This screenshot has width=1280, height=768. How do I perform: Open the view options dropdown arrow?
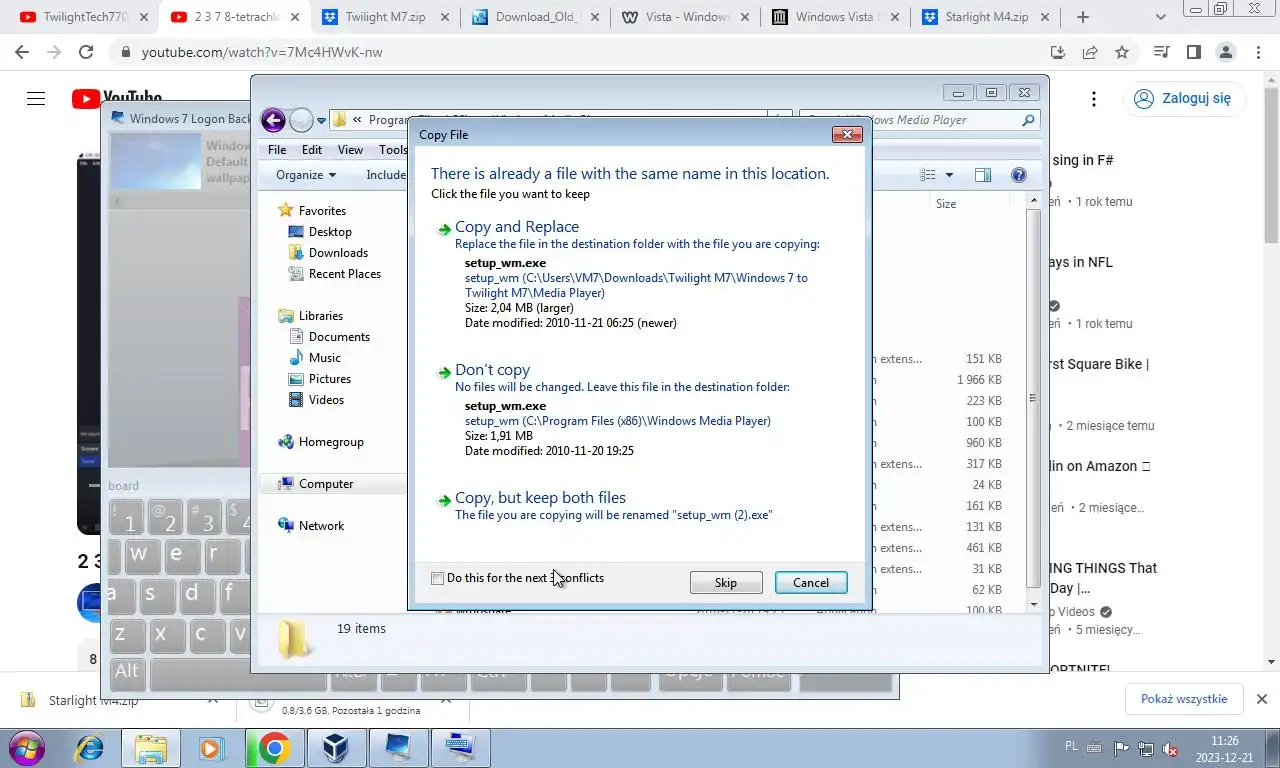click(949, 175)
